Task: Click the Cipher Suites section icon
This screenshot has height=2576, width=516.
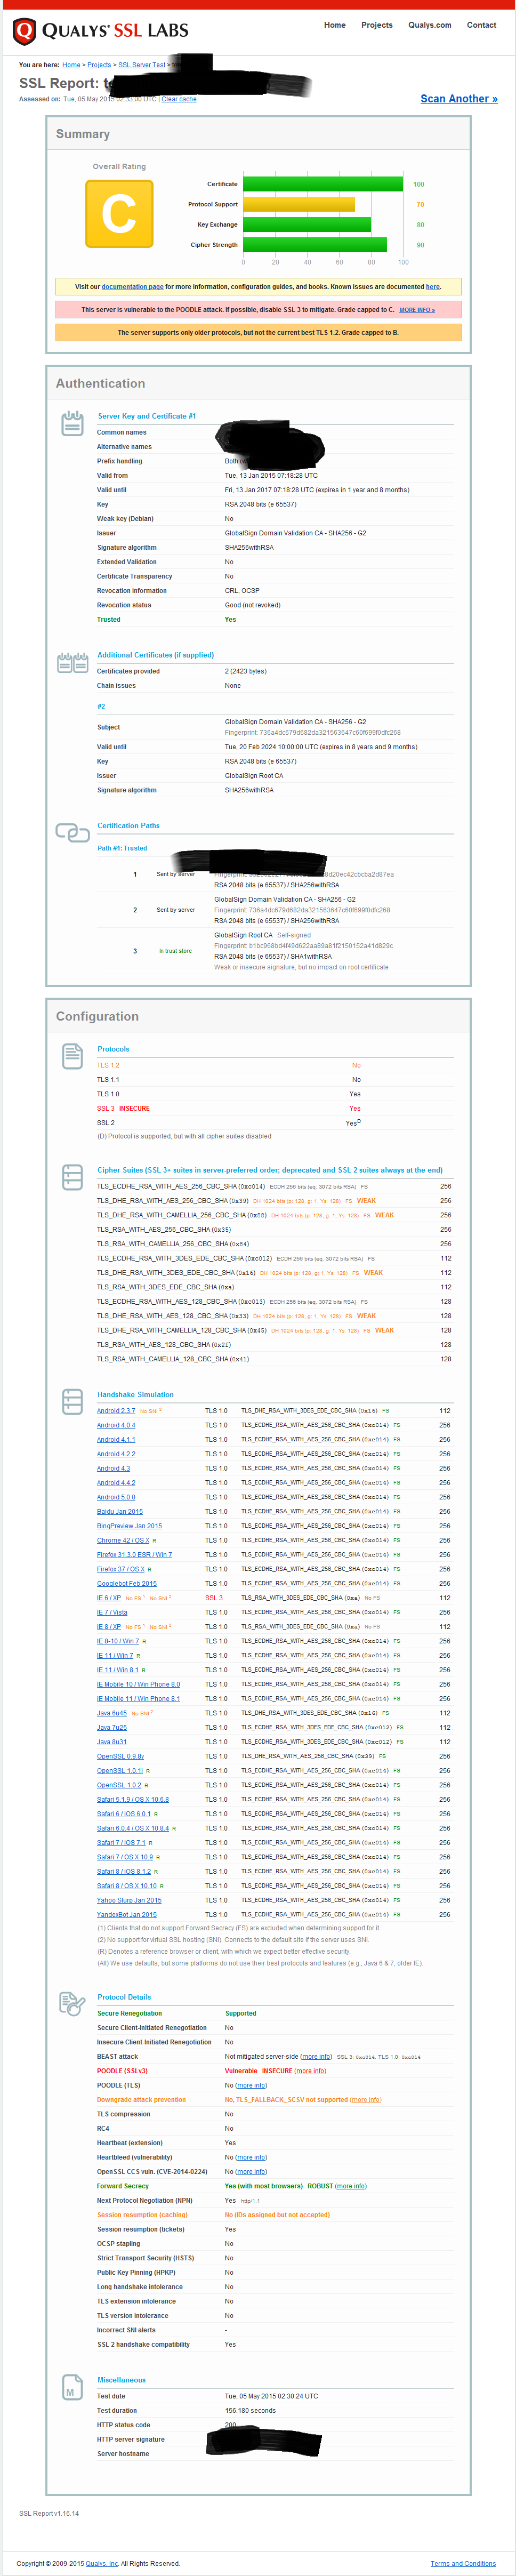Action: [72, 1176]
